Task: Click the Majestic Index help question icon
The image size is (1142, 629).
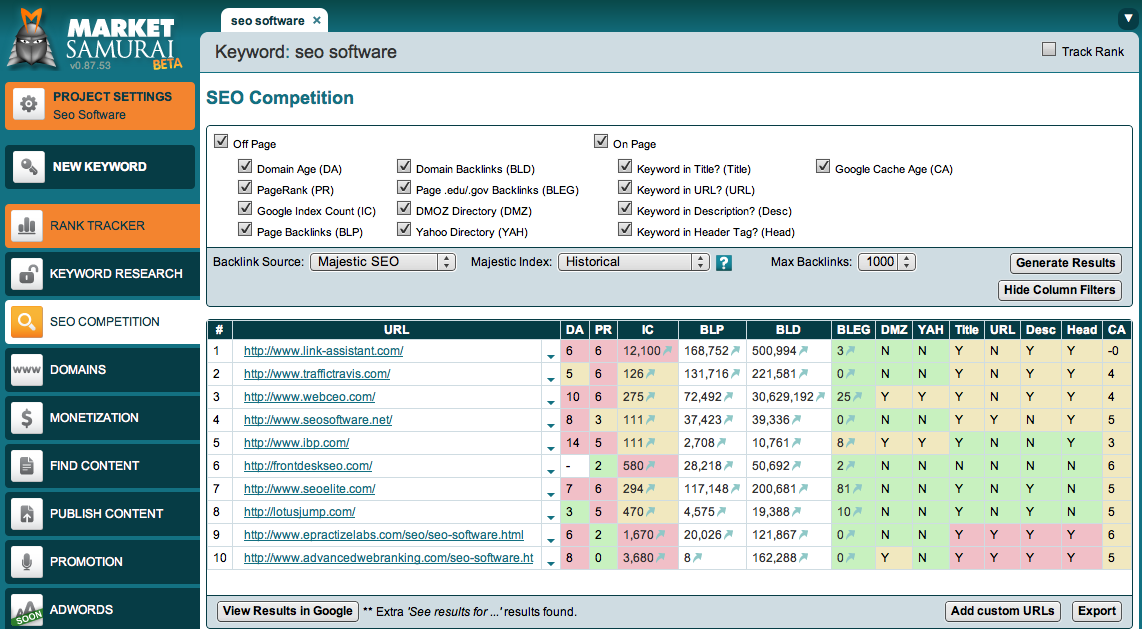Action: [x=724, y=263]
